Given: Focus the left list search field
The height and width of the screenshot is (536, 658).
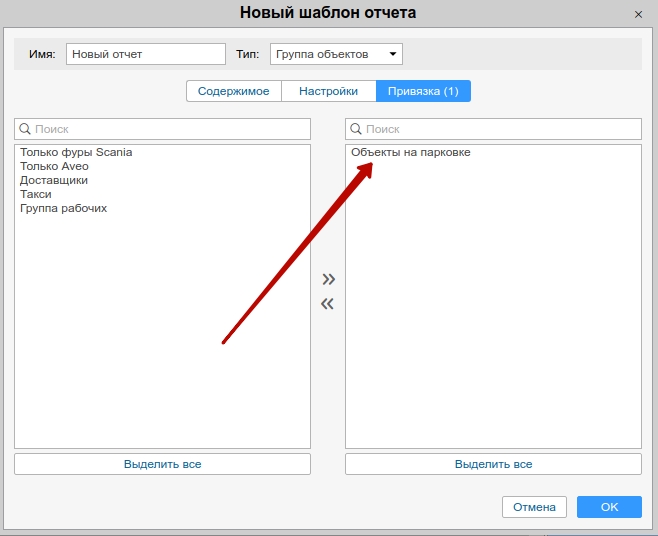Looking at the screenshot, I should (x=162, y=129).
